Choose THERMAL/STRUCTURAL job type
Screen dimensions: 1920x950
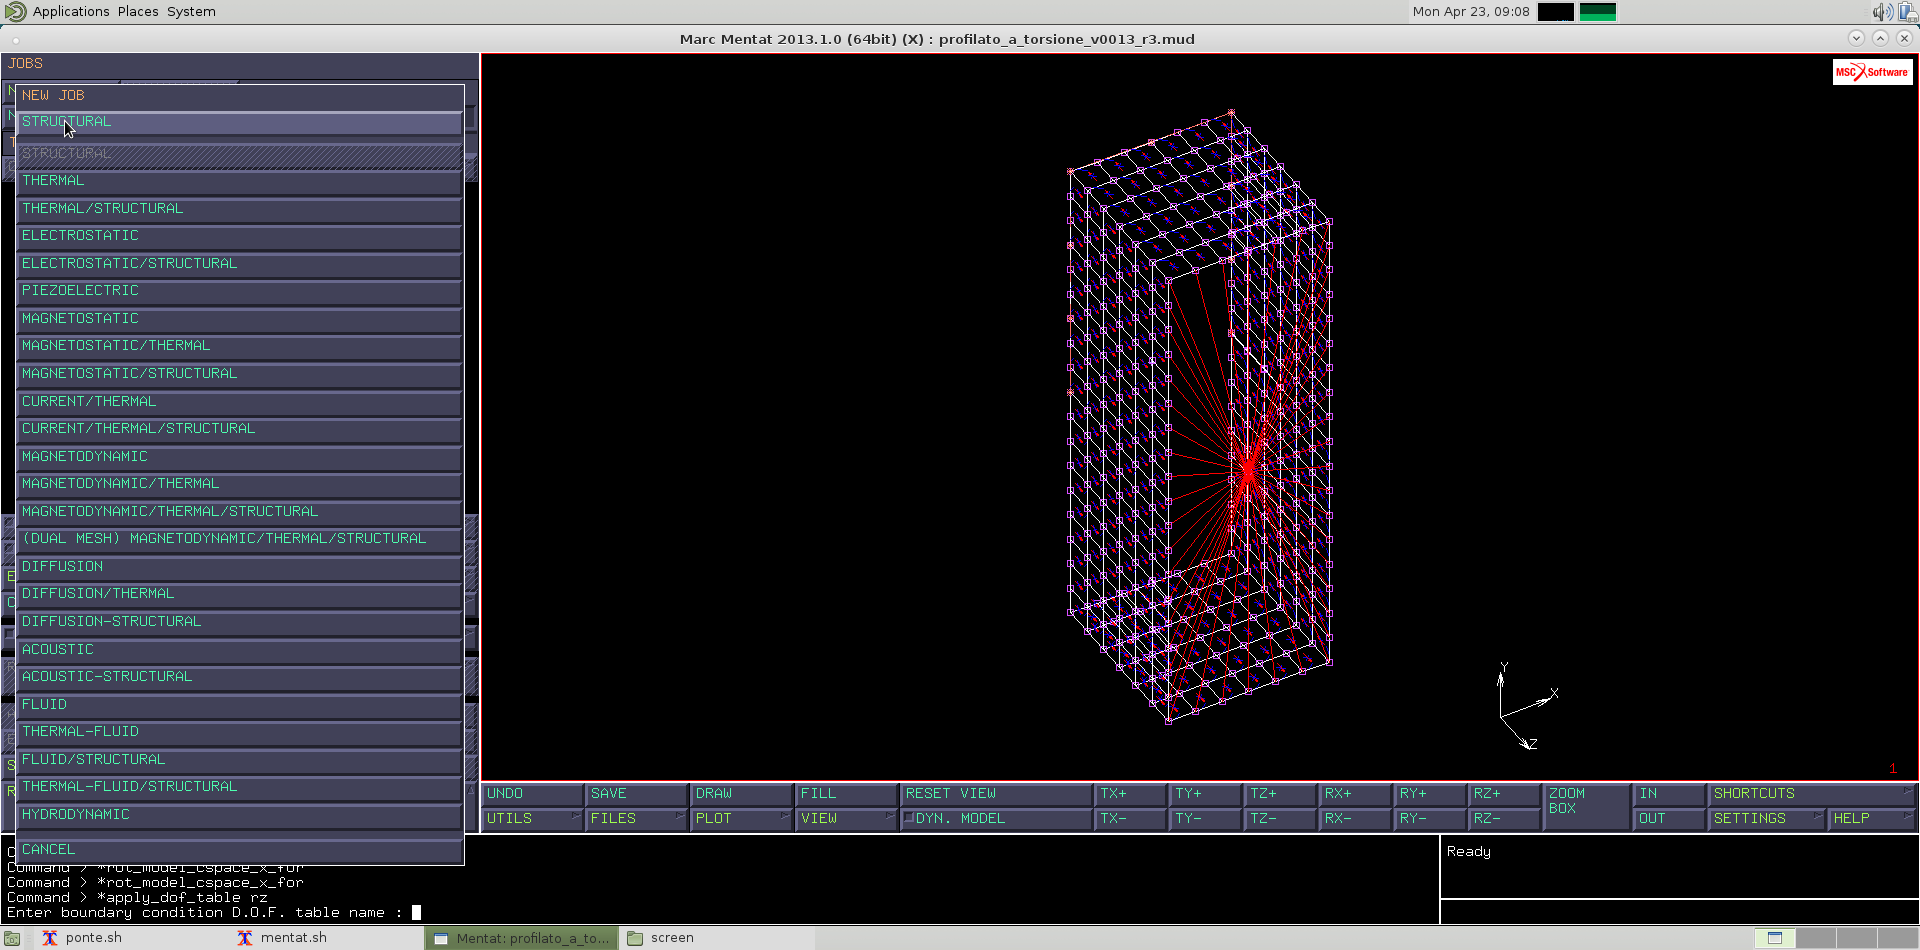[x=239, y=209]
